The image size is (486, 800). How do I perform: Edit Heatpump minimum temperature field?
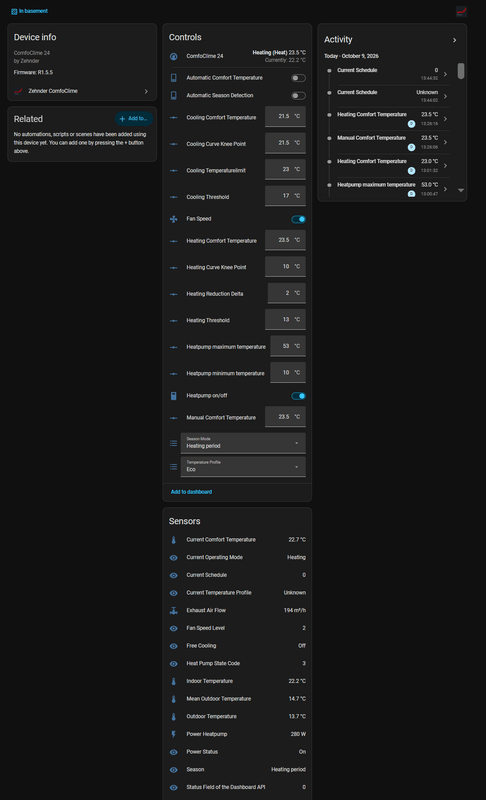click(288, 373)
